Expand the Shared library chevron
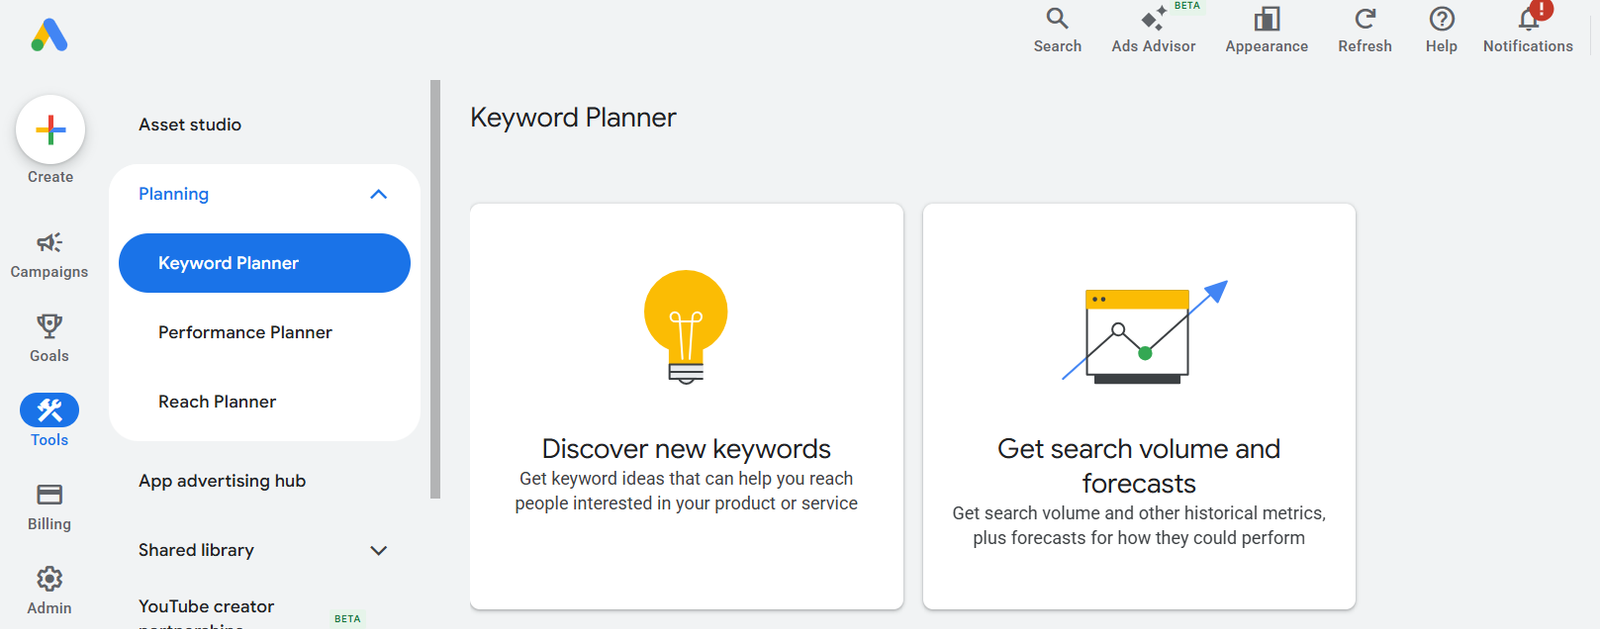This screenshot has width=1600, height=629. (x=378, y=550)
